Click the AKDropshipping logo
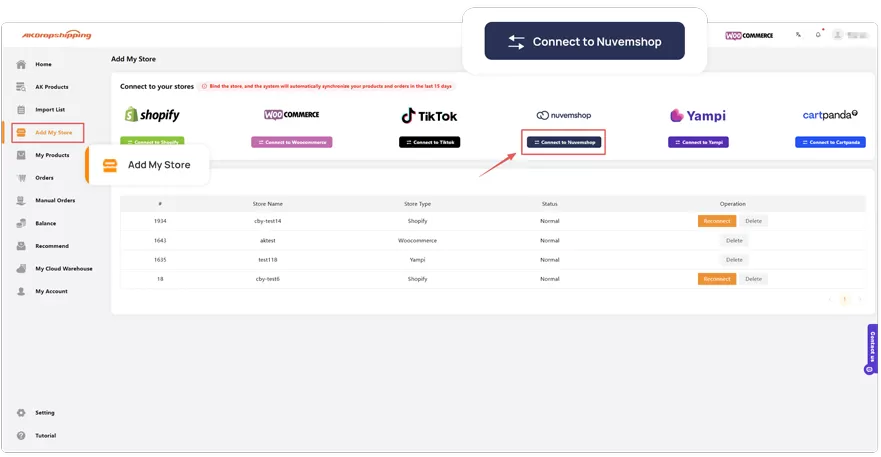 tap(57, 35)
